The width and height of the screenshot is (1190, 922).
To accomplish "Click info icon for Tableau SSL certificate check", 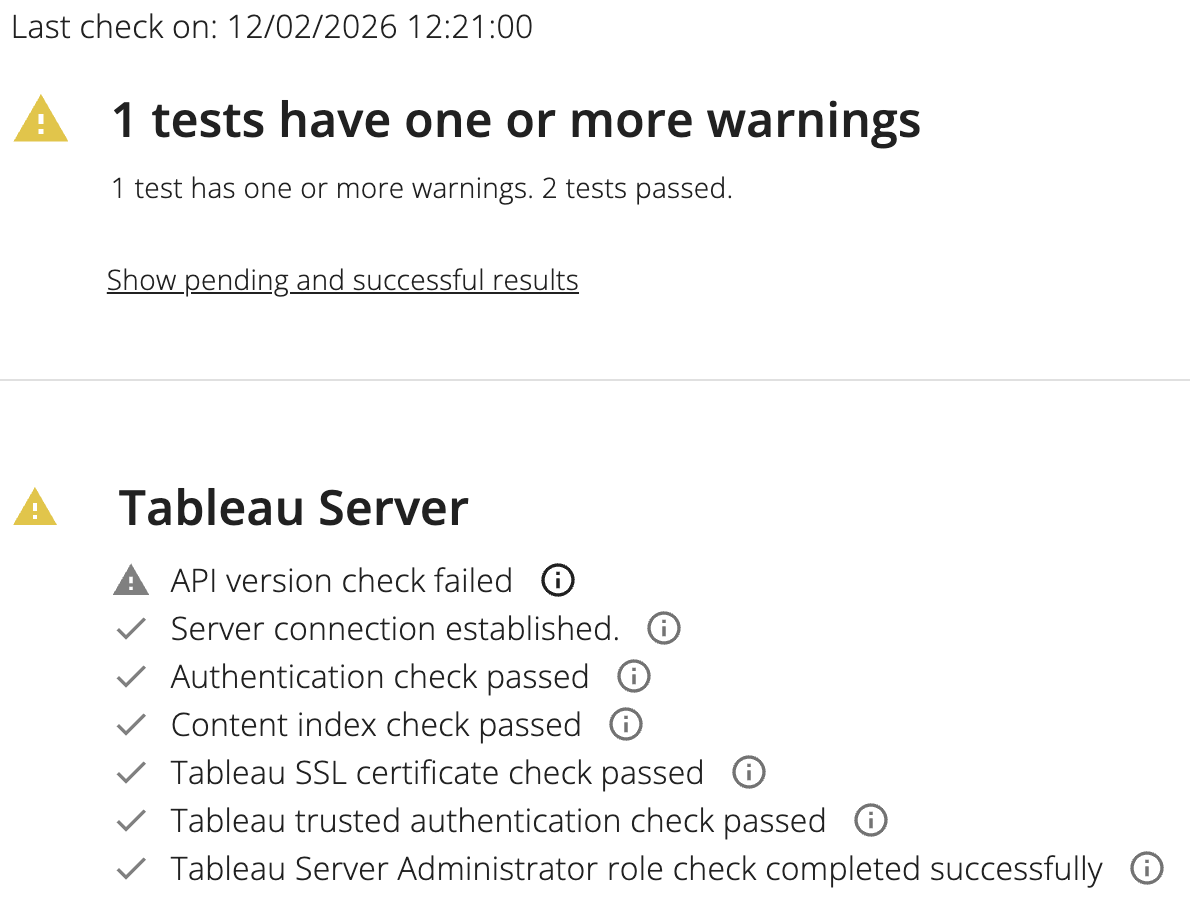I will pyautogui.click(x=748, y=772).
